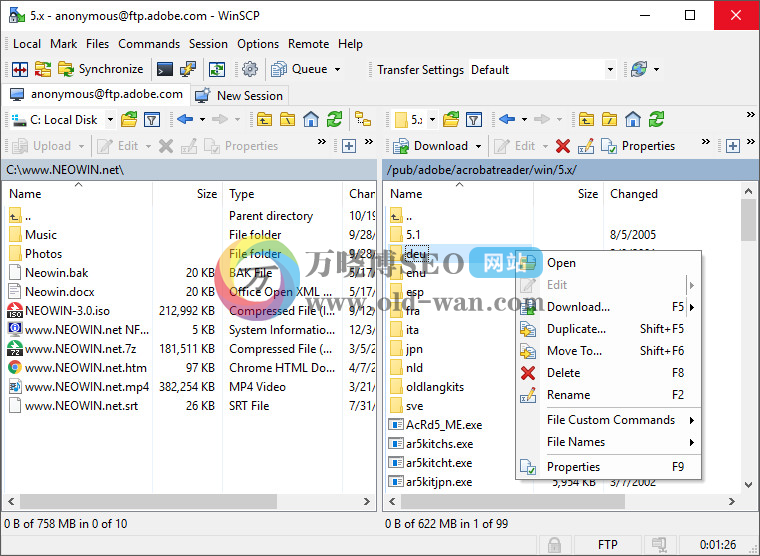Choose Properties from the context menu
This screenshot has height=556, width=760.
point(608,467)
